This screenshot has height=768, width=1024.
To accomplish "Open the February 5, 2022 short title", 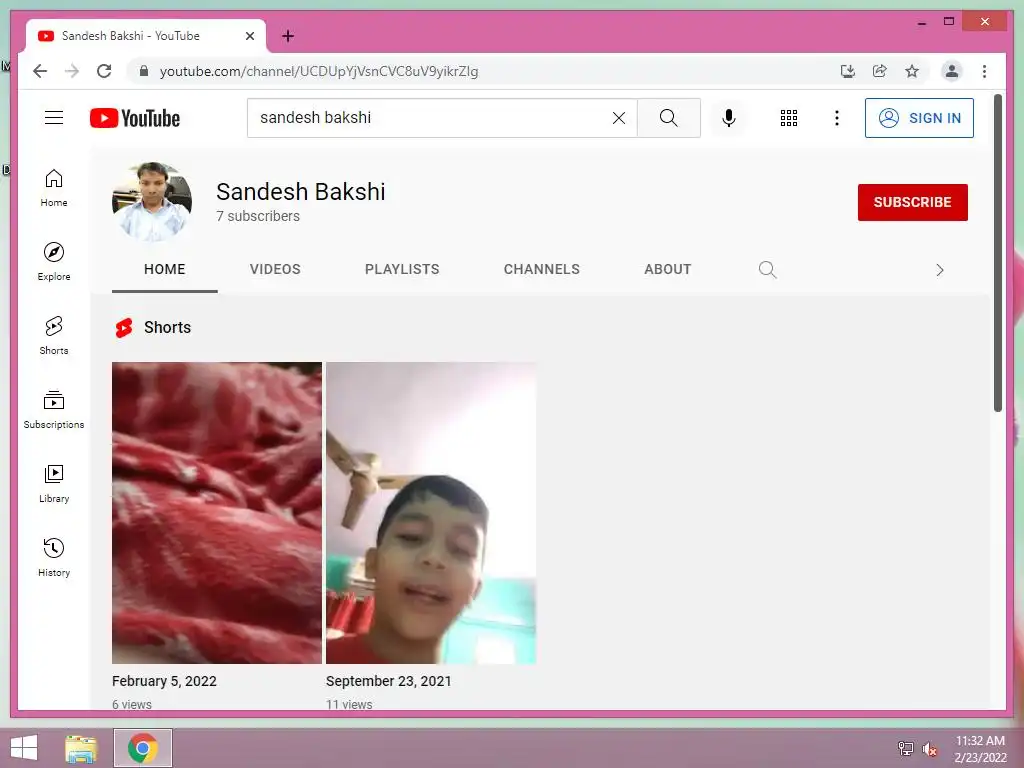I will click(x=164, y=680).
